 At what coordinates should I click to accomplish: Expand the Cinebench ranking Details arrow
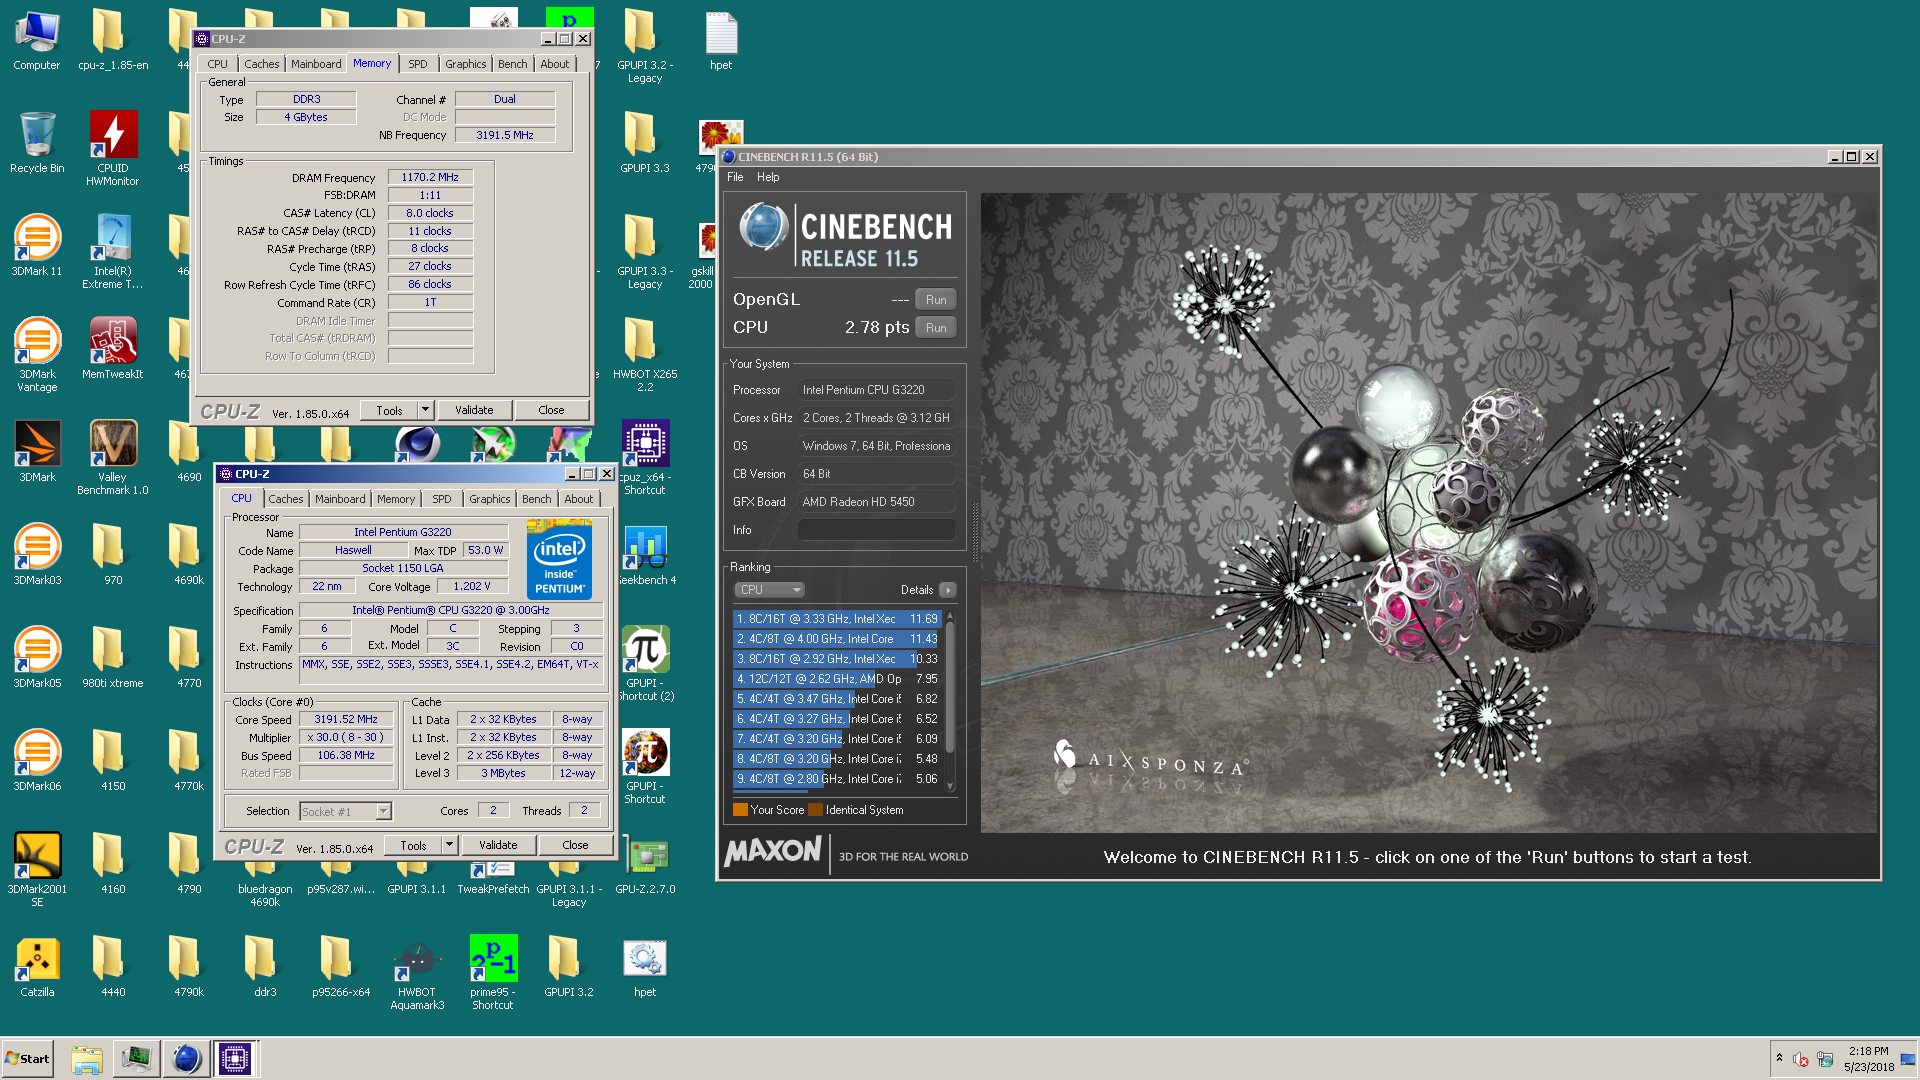point(948,590)
